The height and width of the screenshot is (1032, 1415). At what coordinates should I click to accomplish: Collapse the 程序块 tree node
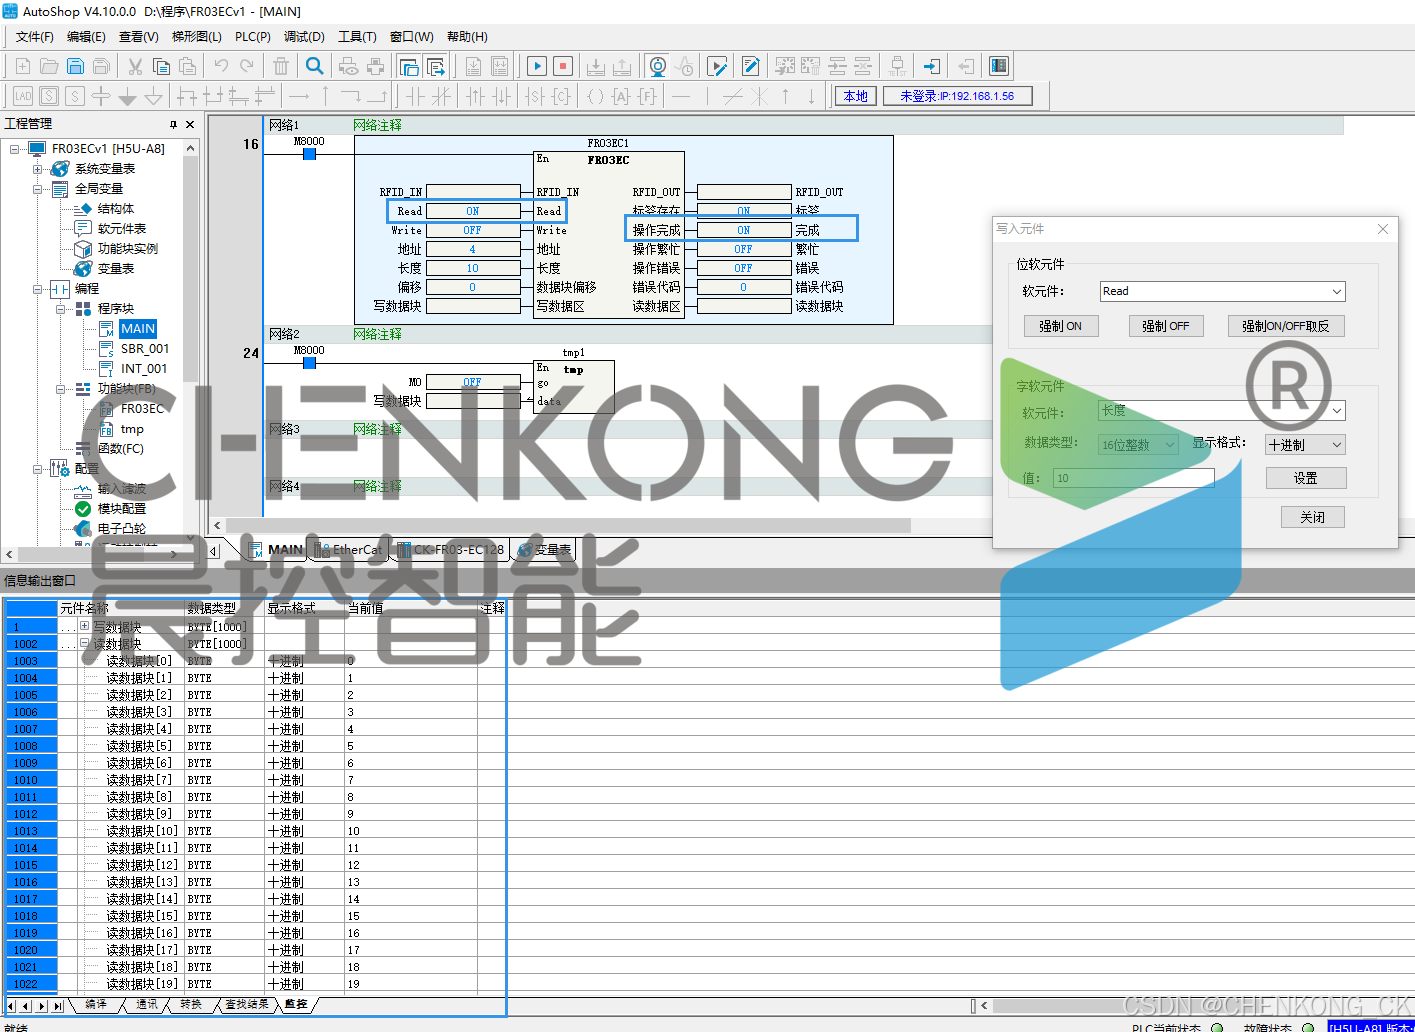click(x=61, y=309)
